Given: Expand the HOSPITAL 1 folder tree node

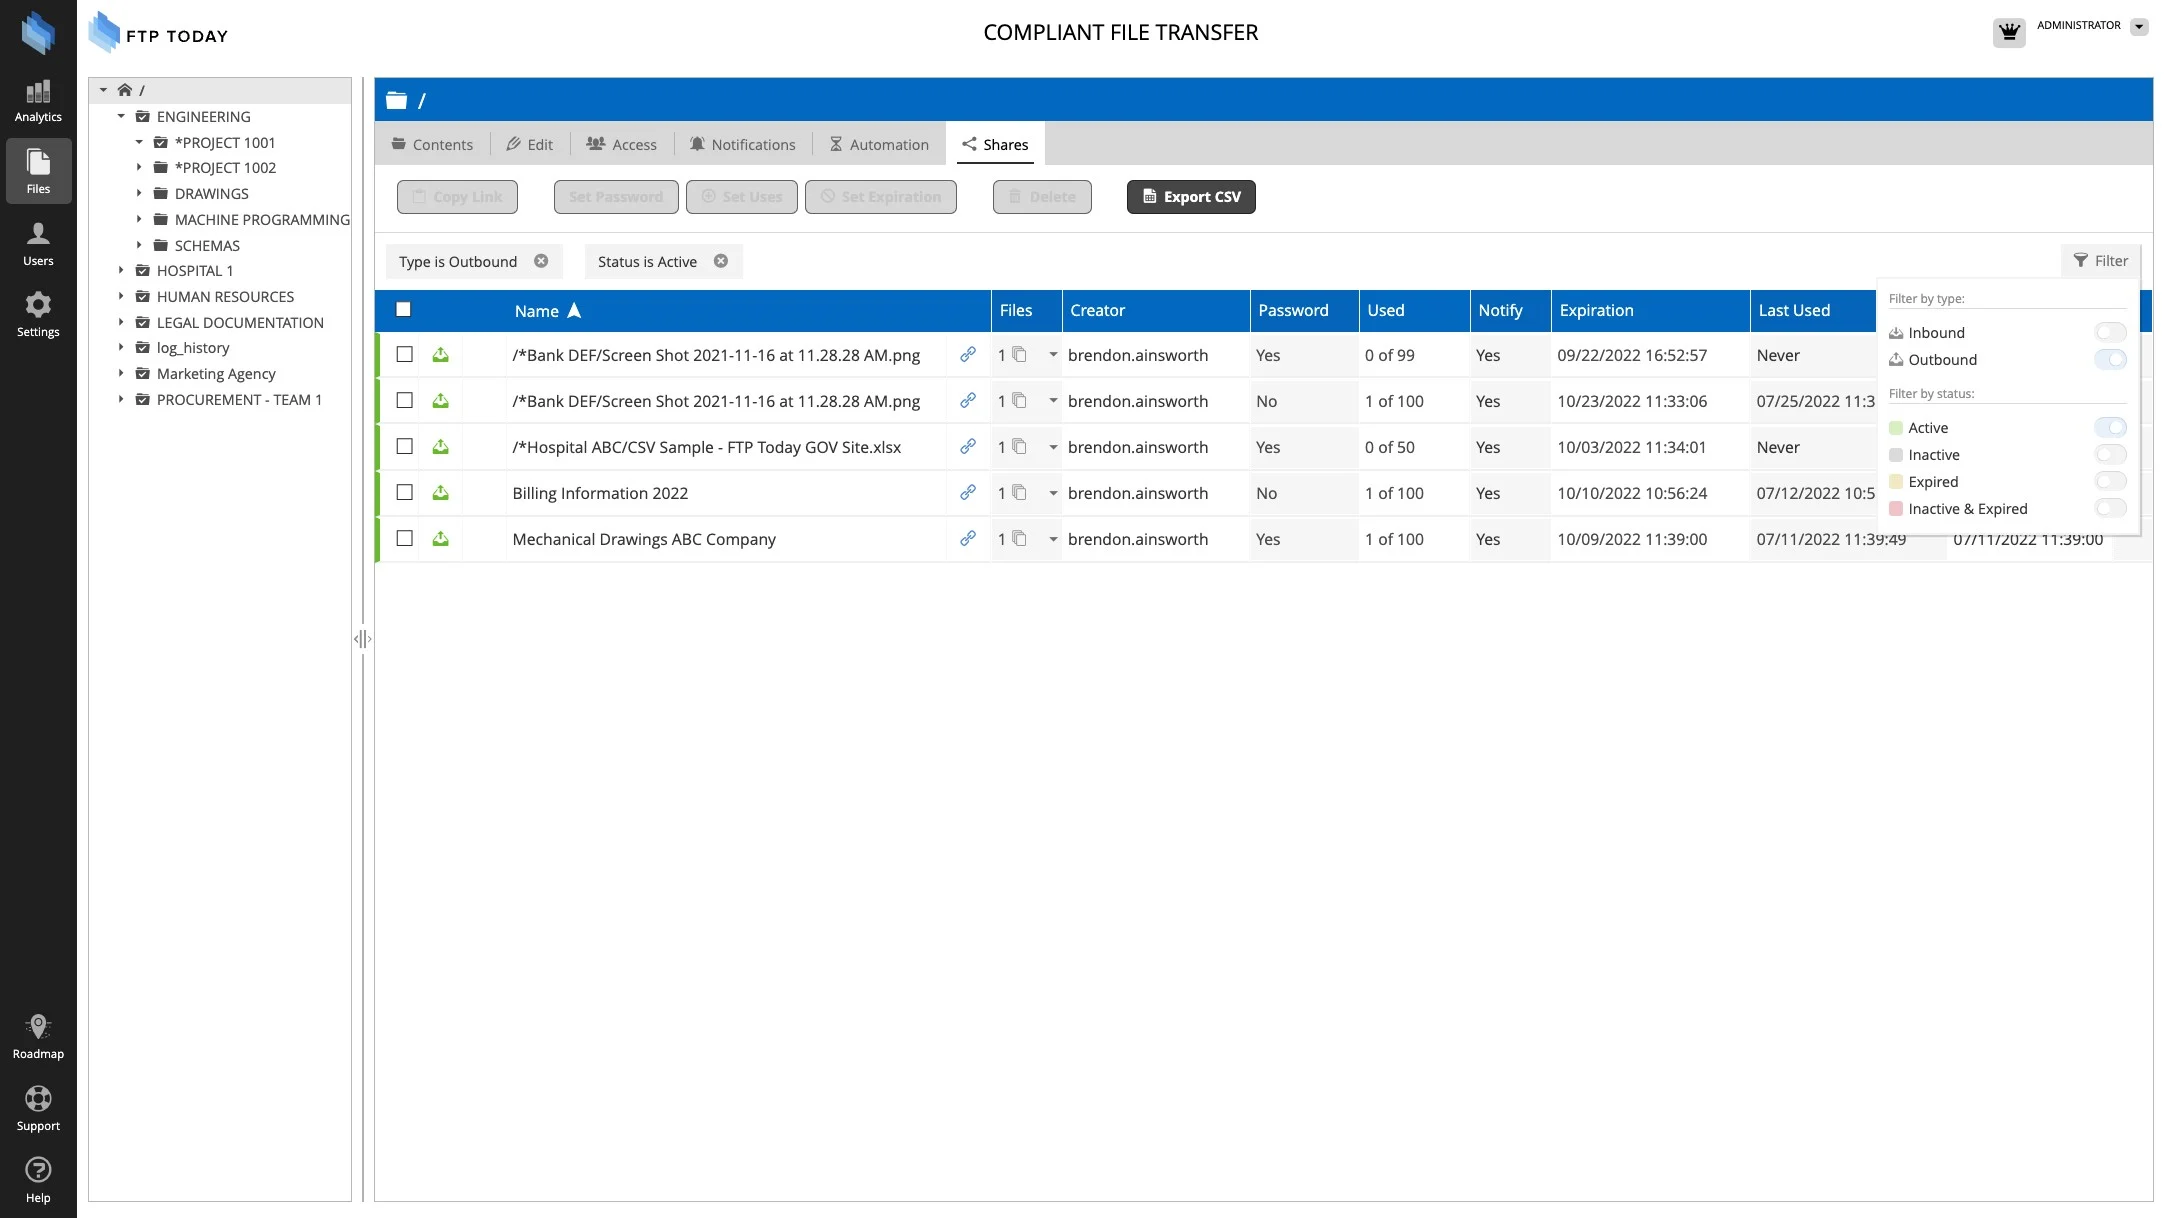Looking at the screenshot, I should tap(121, 271).
